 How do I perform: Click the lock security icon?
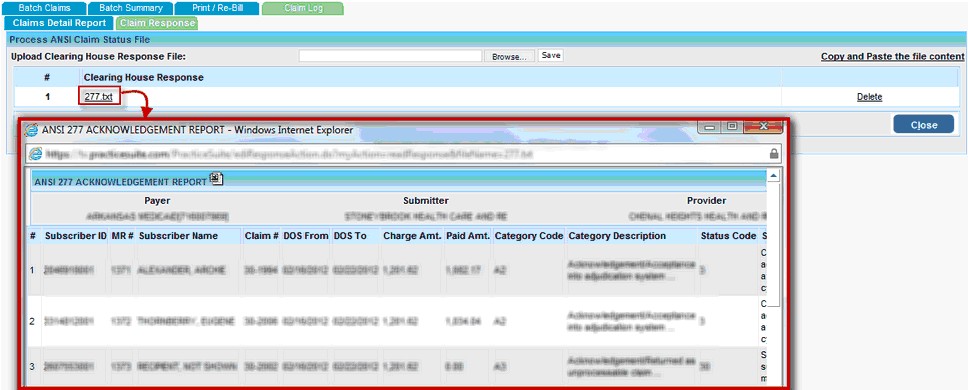774,154
